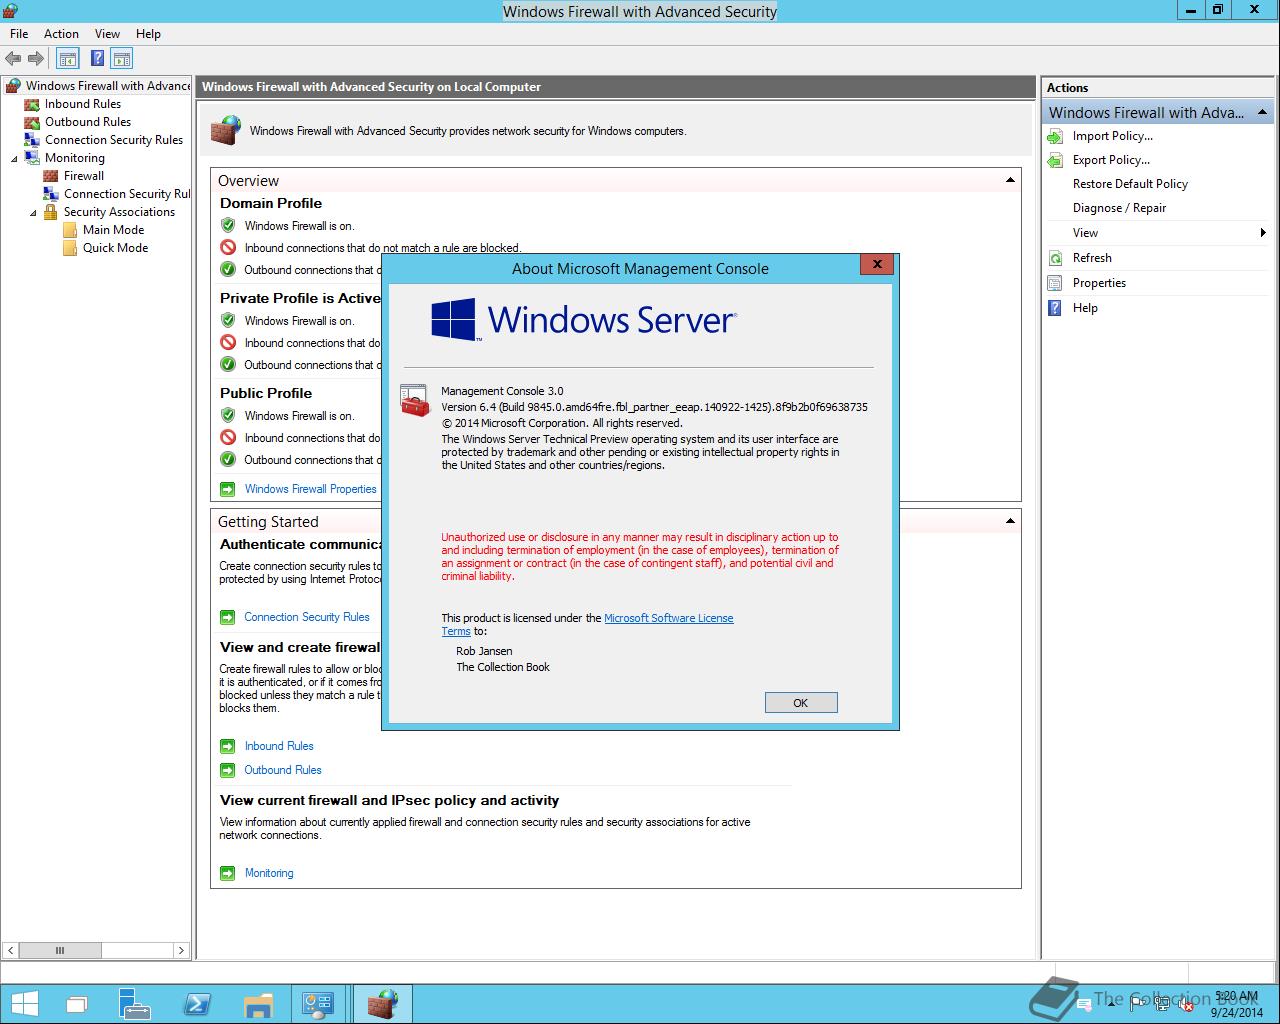
Task: Select Main Mode folder
Action: point(113,230)
